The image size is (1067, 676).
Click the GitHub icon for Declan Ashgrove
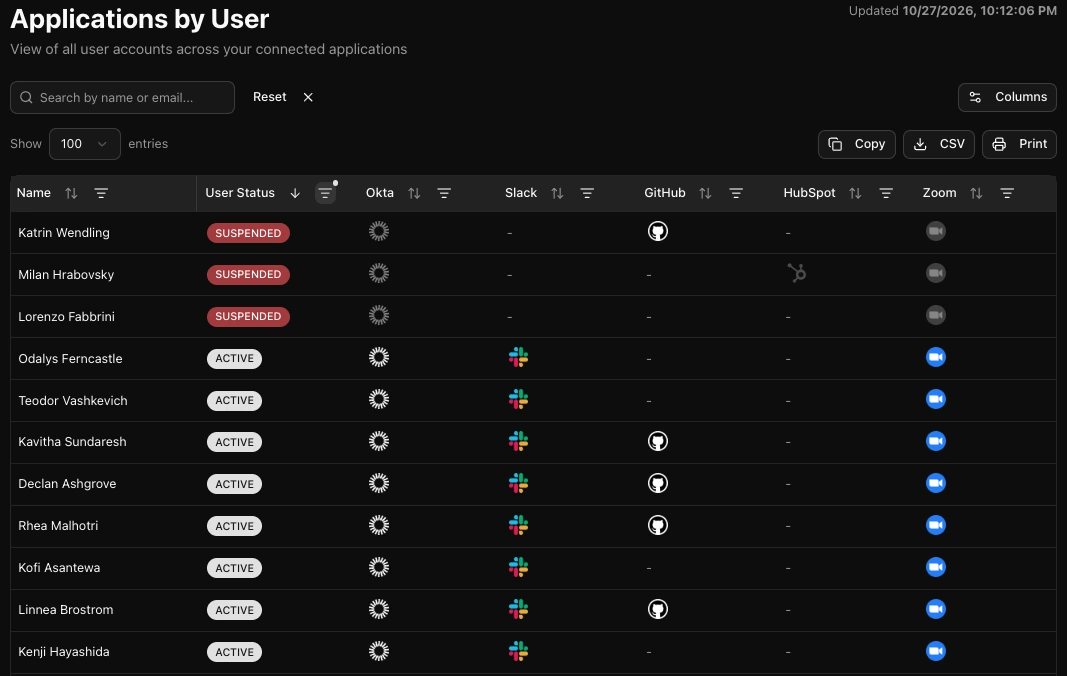[657, 483]
